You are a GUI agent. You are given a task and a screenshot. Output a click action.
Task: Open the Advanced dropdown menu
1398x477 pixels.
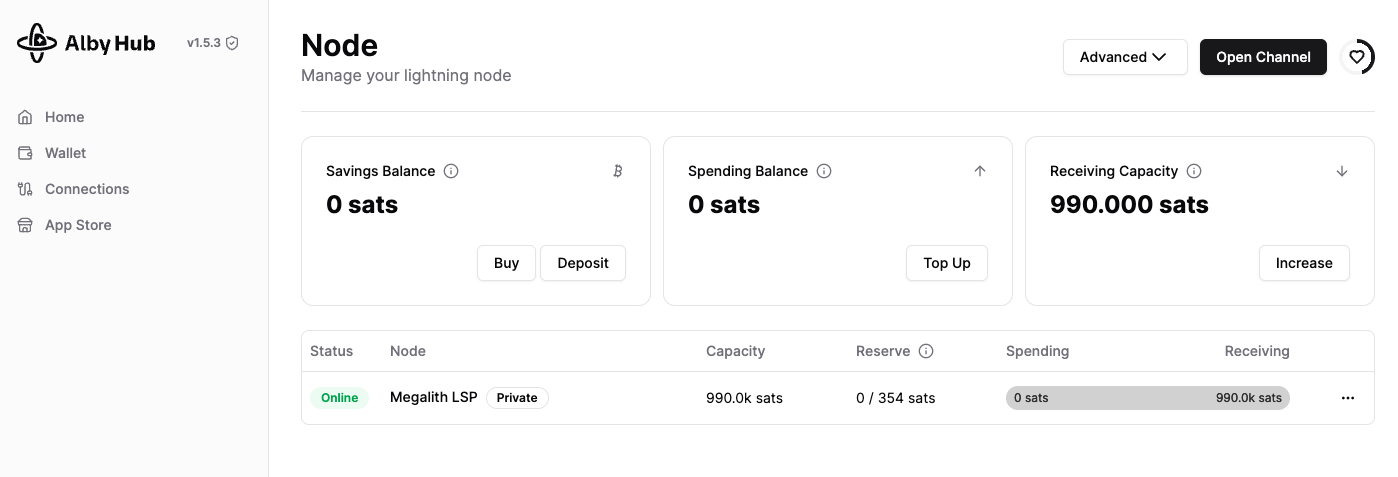pos(1125,57)
